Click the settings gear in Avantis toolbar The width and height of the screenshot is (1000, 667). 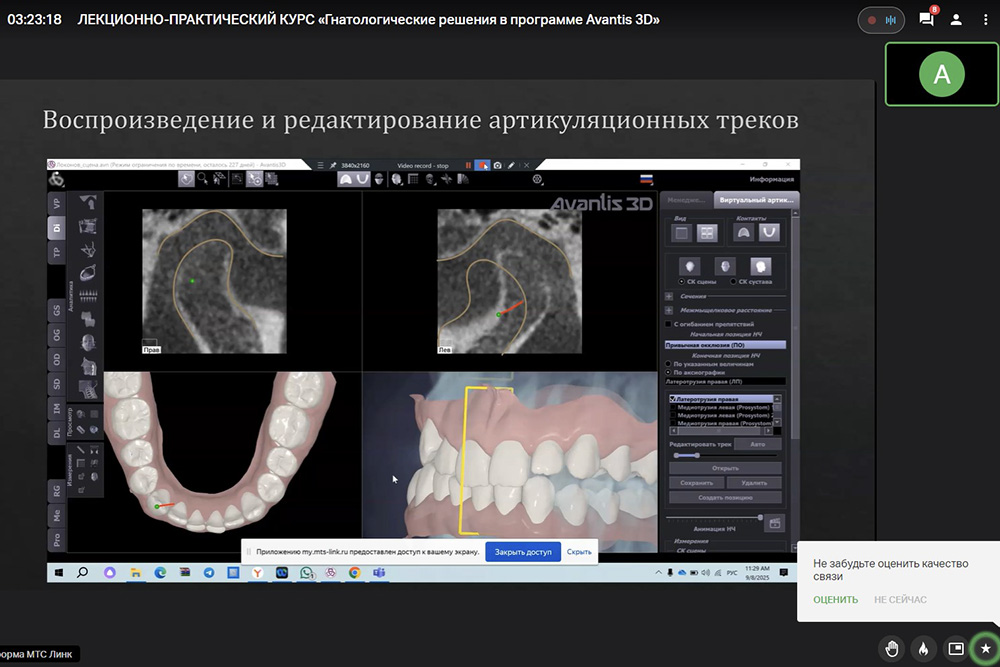click(537, 179)
